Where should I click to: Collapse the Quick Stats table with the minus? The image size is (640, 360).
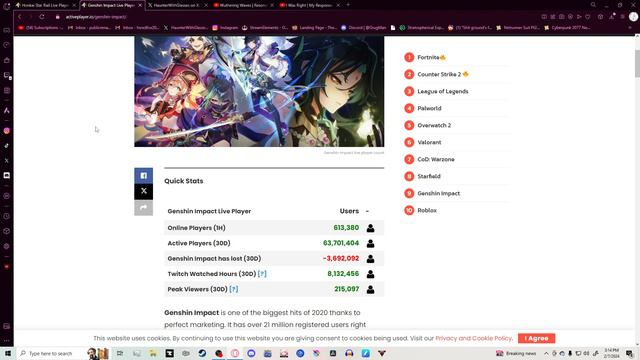click(367, 211)
